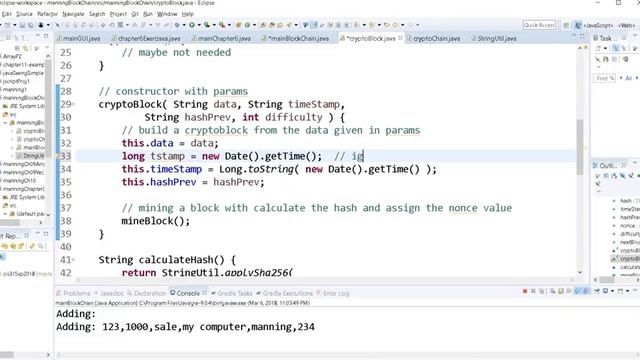Click the Package Explorer horizontal scrollbar
Image resolution: width=640 pixels, height=360 pixels.
(x=10, y=223)
